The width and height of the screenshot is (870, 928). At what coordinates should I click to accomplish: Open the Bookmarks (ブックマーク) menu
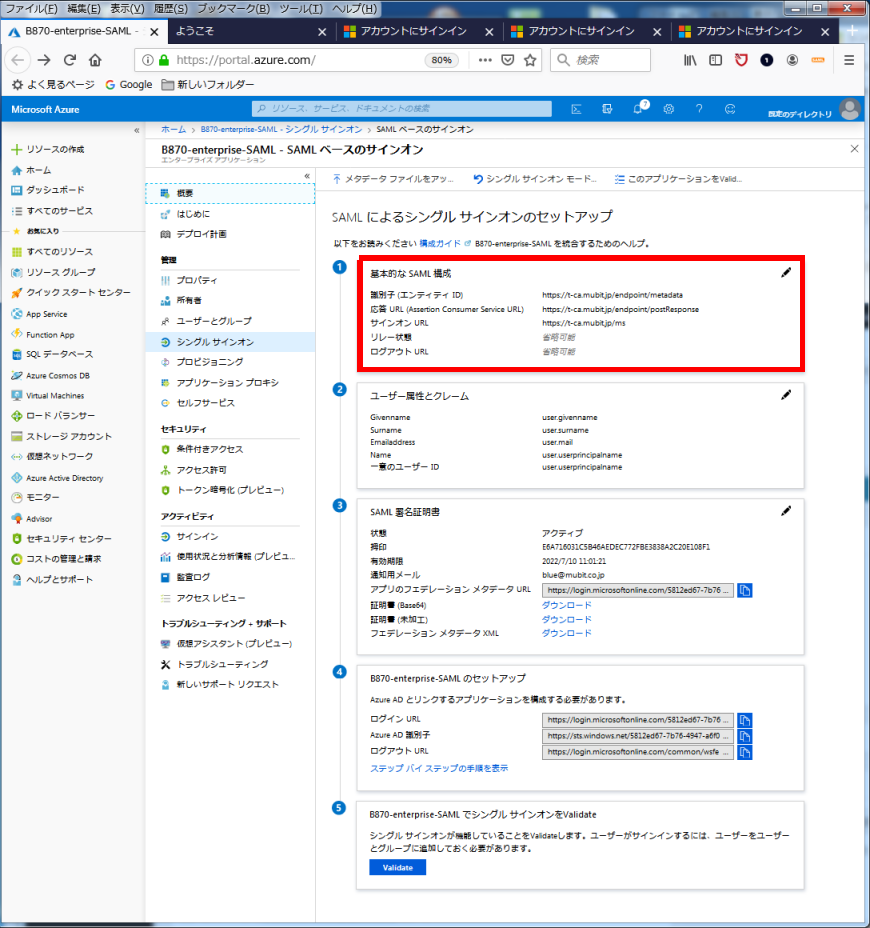click(233, 8)
